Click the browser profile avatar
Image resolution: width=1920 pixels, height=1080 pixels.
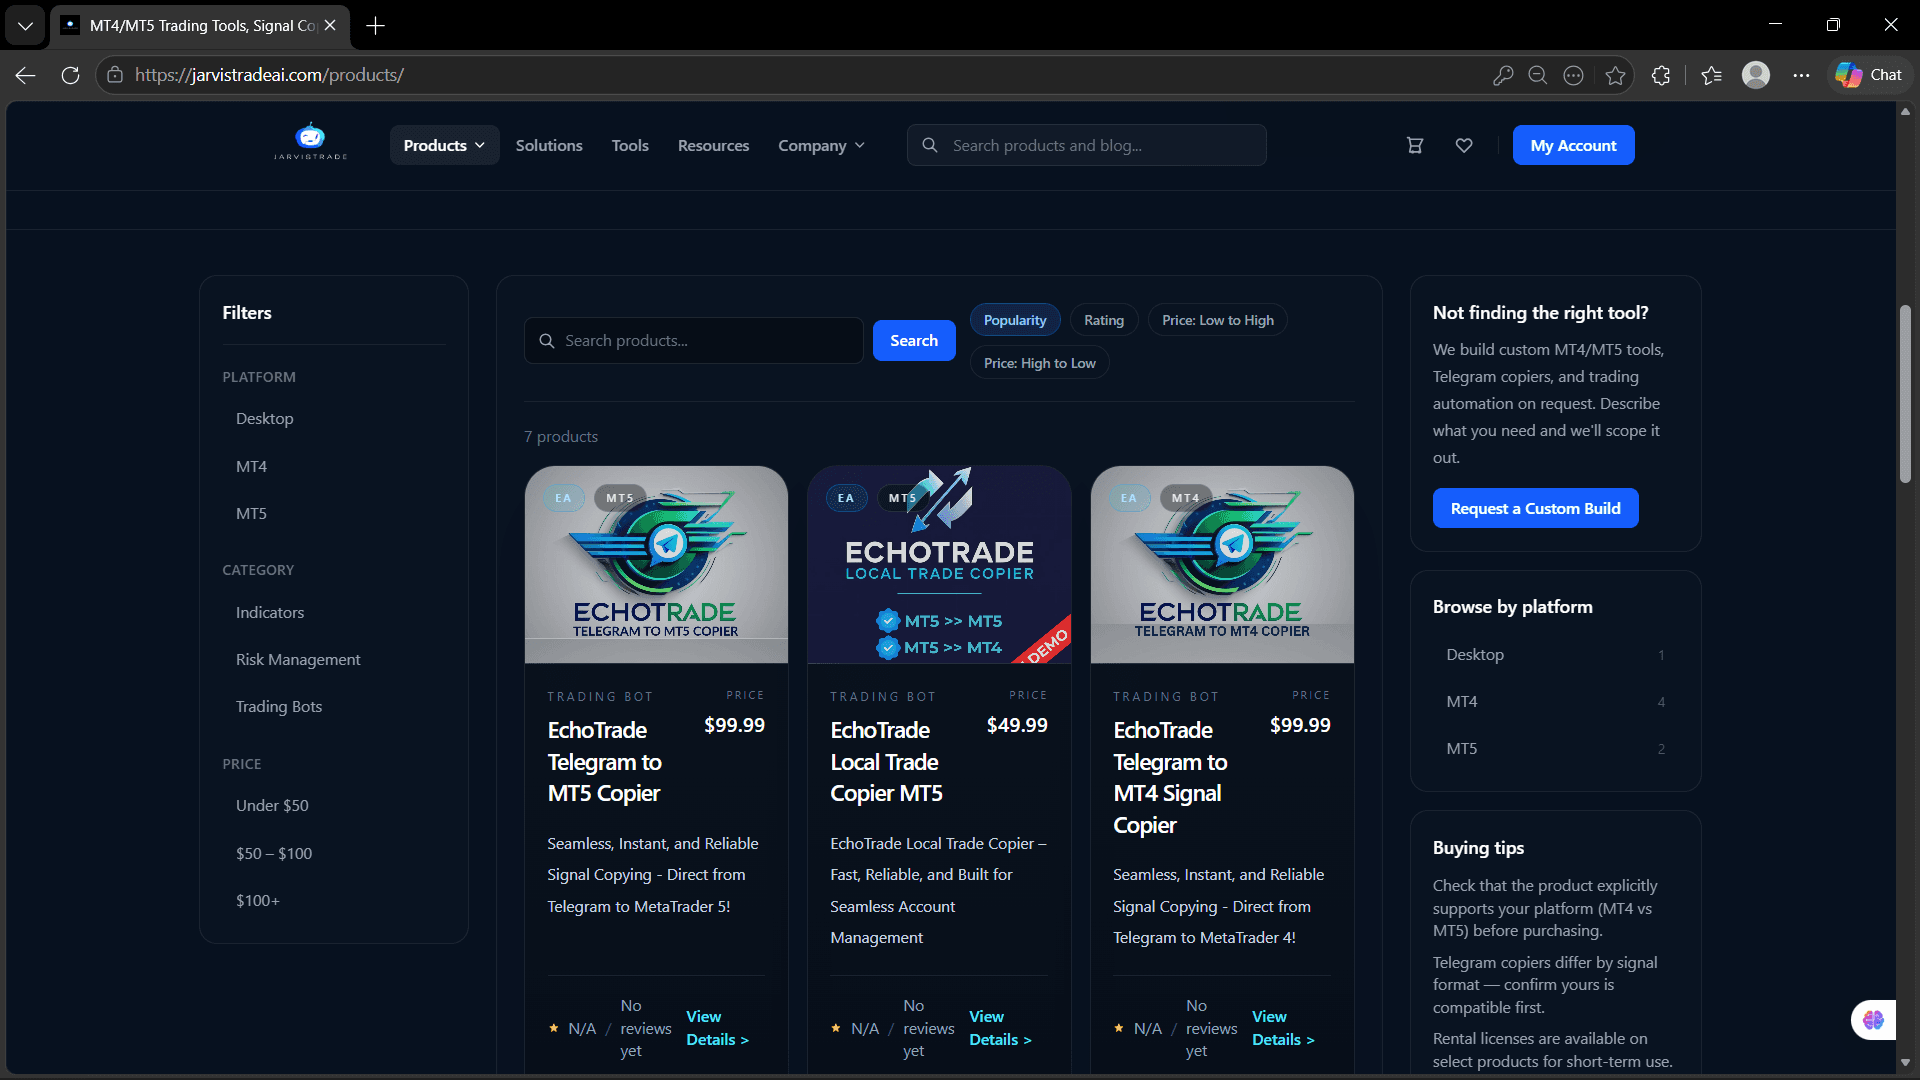(1756, 75)
